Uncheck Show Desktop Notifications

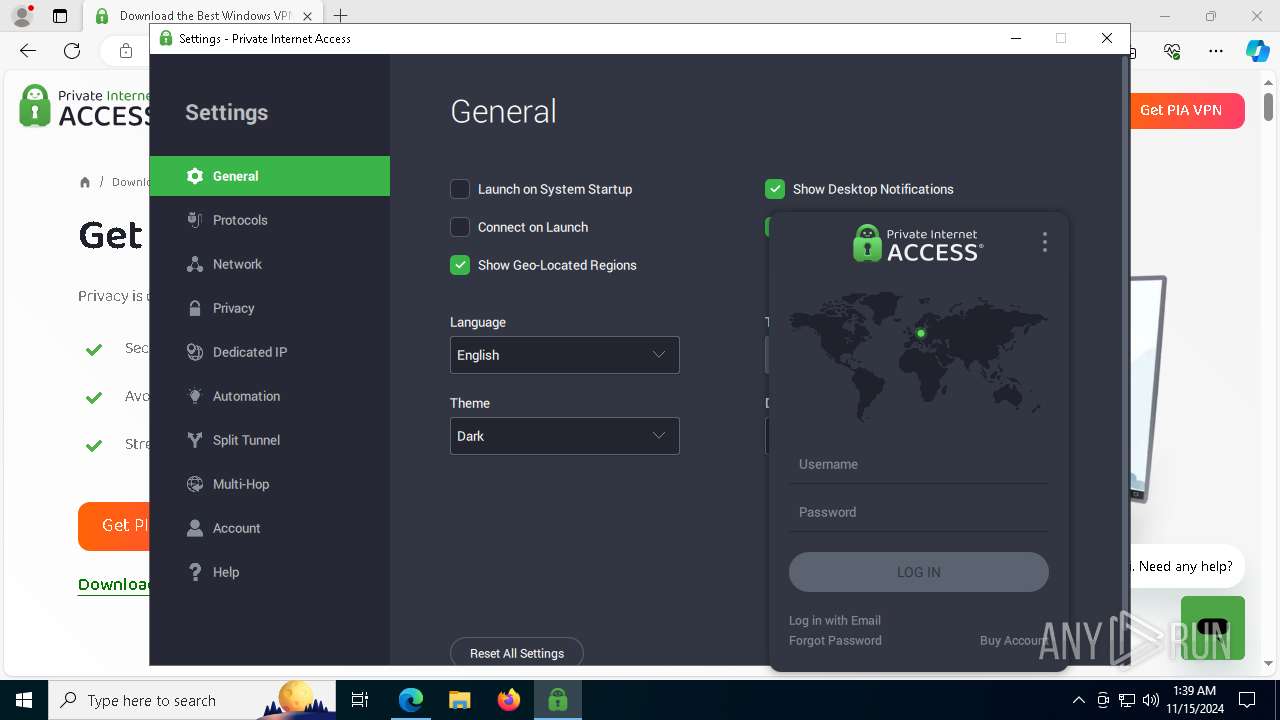[775, 189]
